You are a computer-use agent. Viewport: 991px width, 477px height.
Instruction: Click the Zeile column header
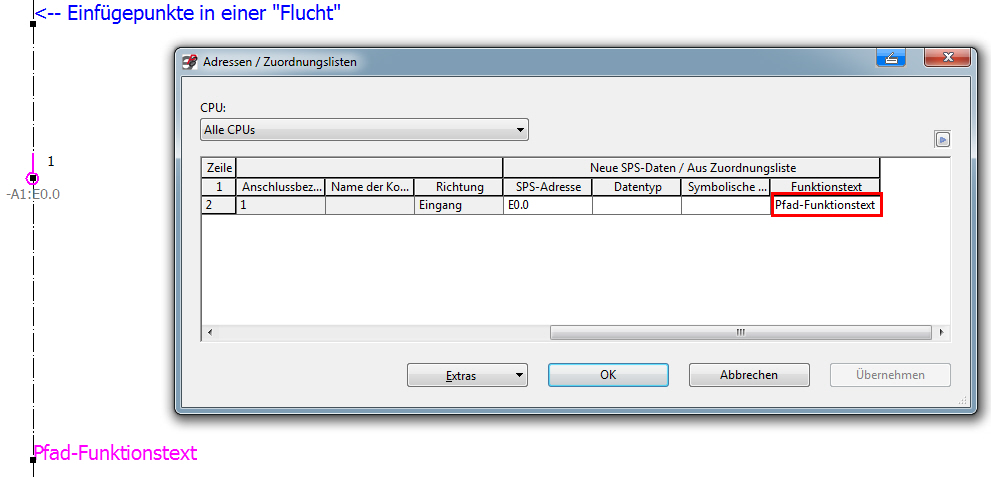tap(219, 168)
